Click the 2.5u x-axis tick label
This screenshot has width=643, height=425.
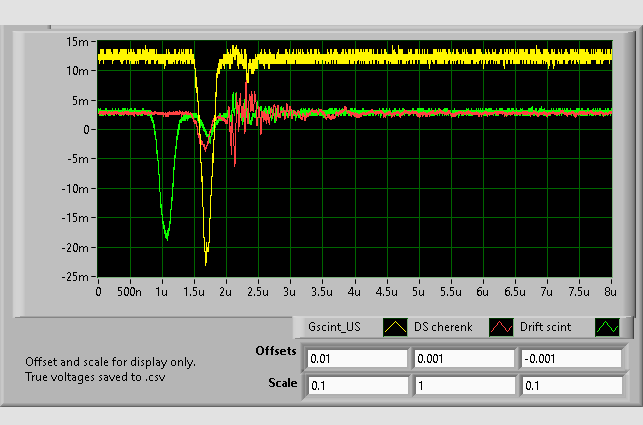coord(258,292)
